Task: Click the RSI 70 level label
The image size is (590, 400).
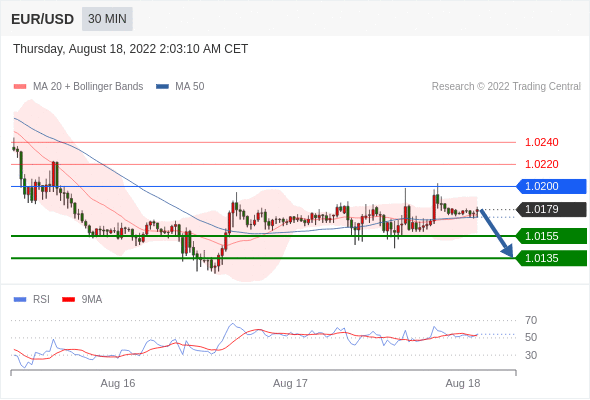Action: coord(531,320)
